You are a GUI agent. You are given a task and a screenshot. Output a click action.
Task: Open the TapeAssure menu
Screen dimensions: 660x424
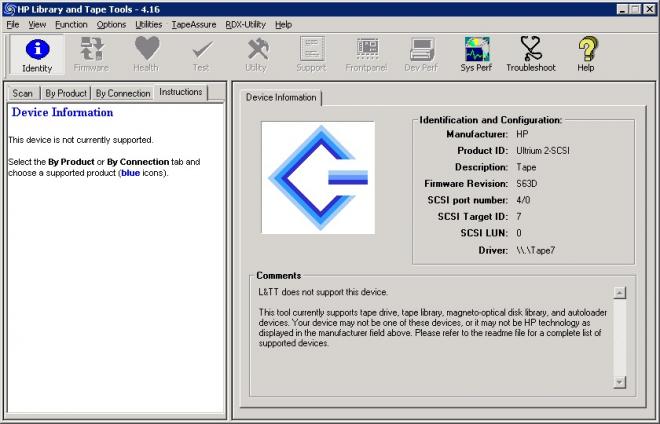coord(194,25)
